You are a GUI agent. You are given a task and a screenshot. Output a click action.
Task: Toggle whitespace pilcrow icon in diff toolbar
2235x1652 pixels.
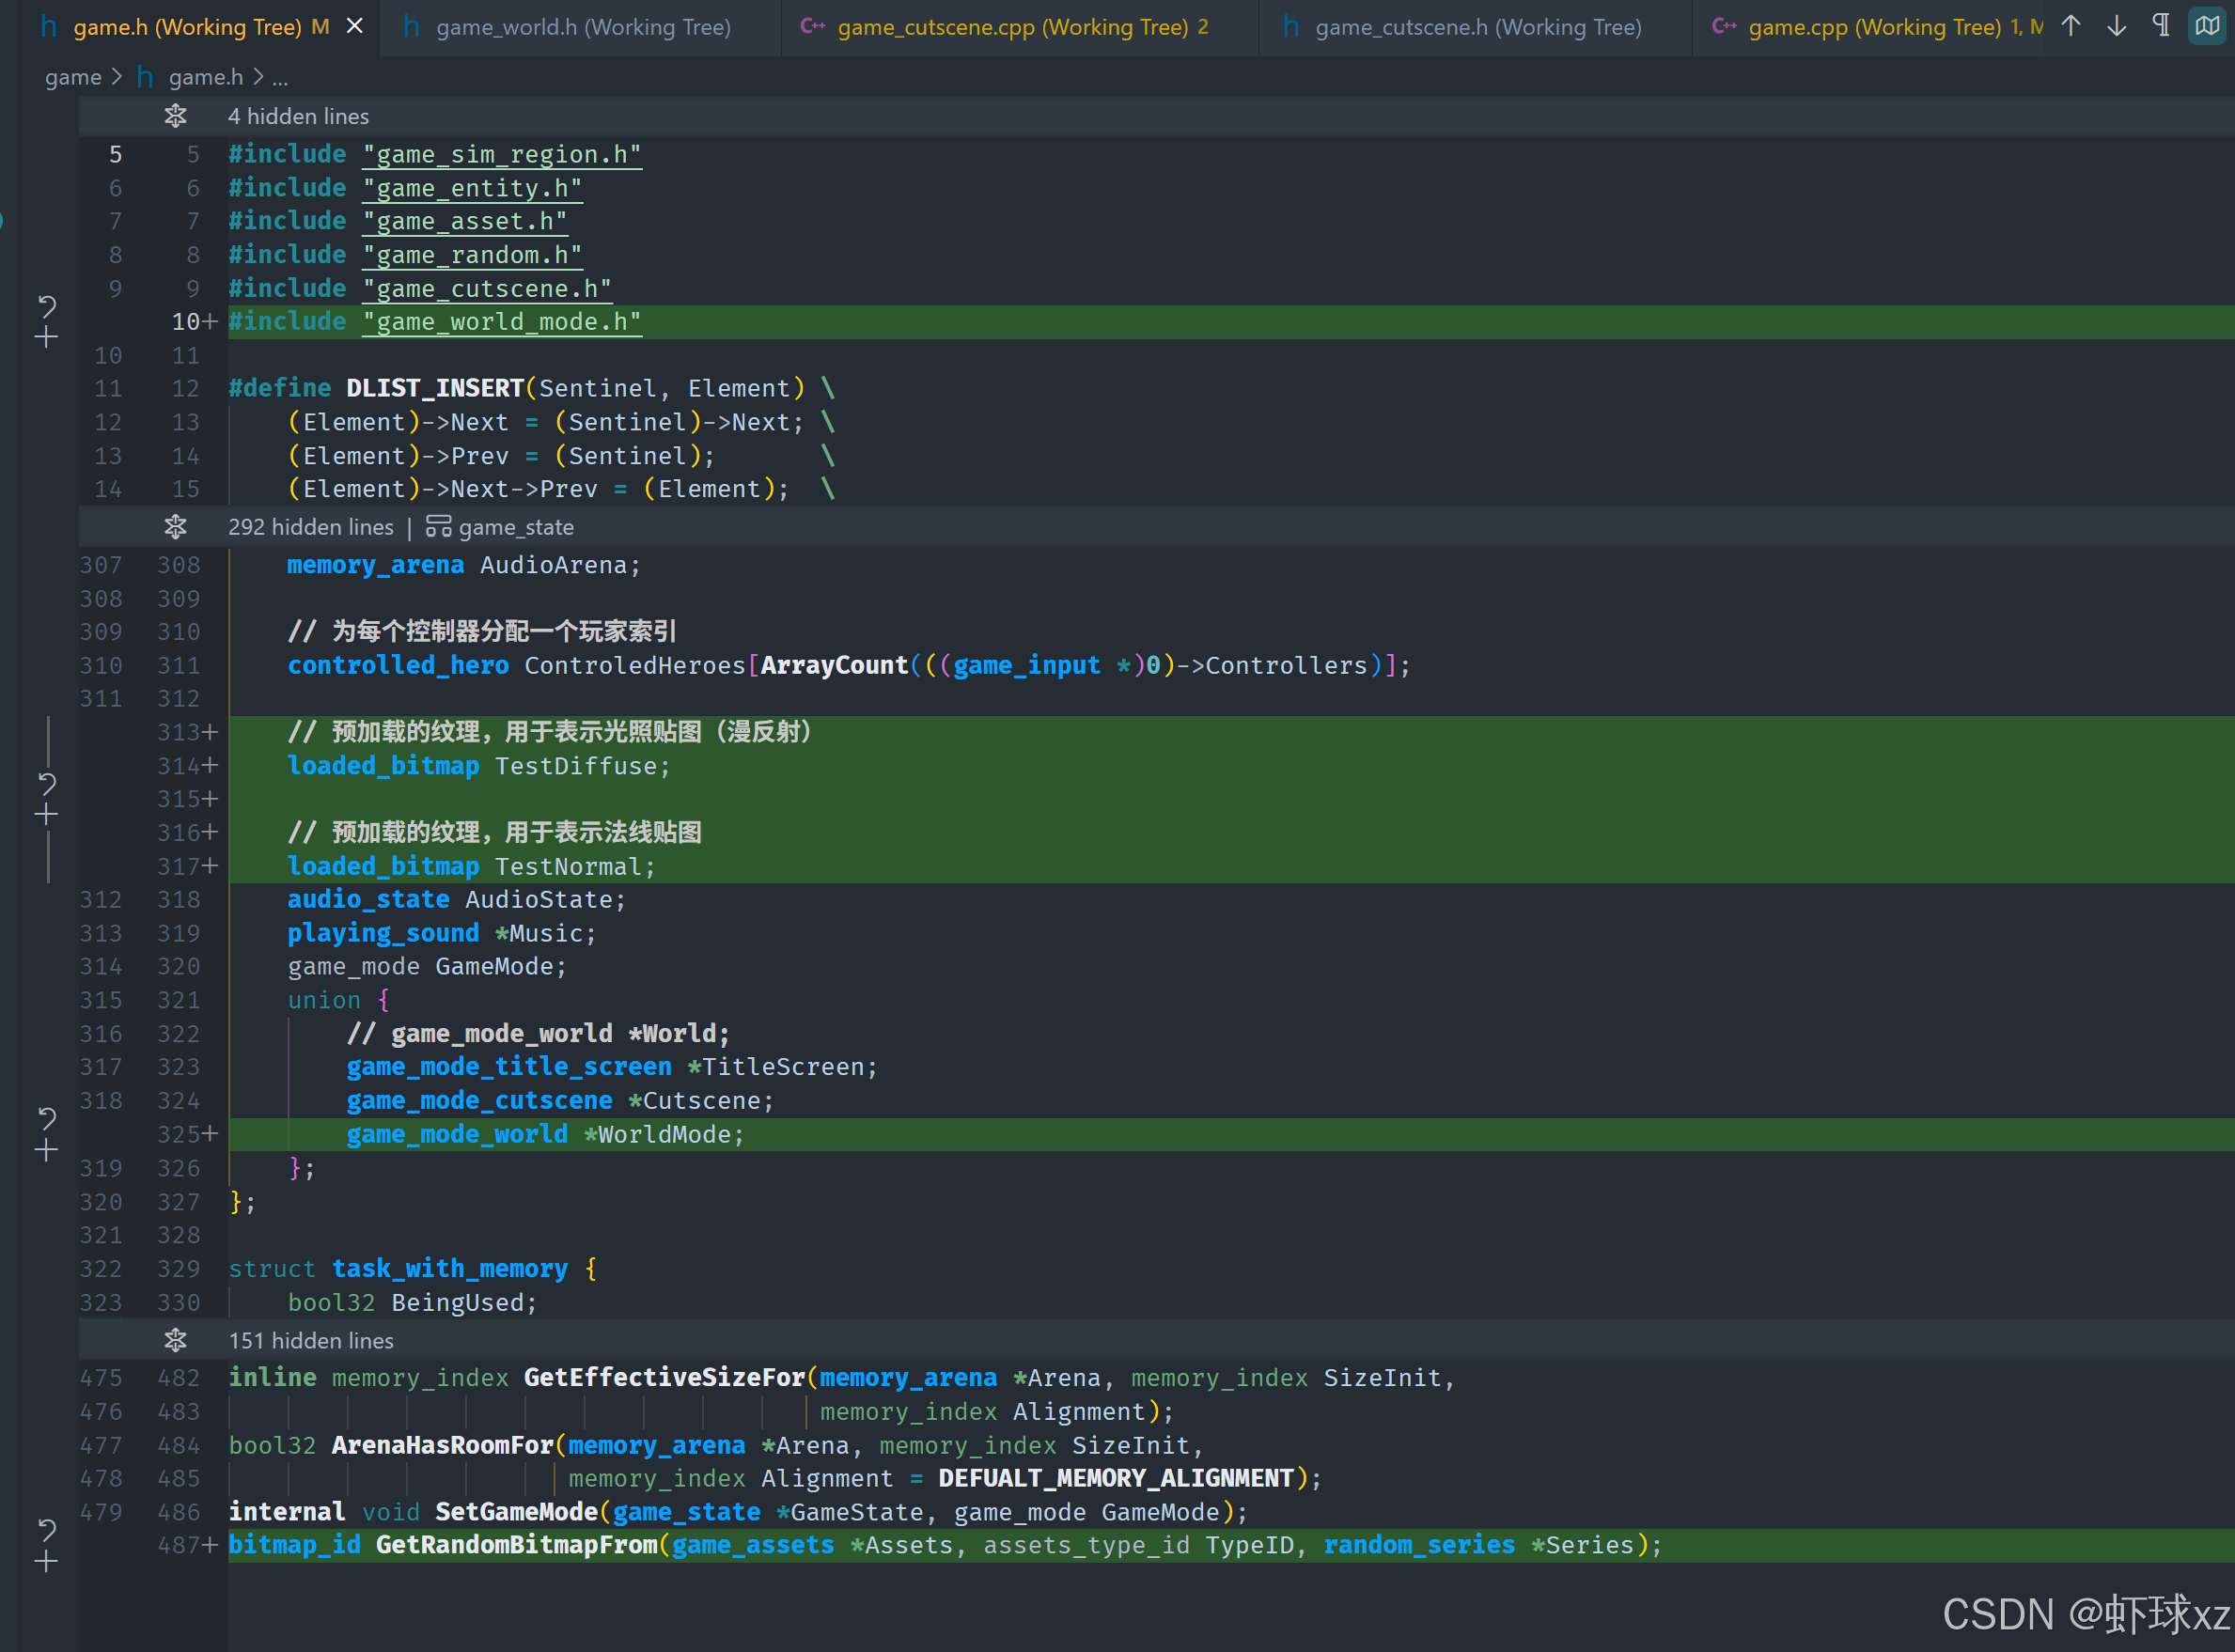[x=2161, y=26]
